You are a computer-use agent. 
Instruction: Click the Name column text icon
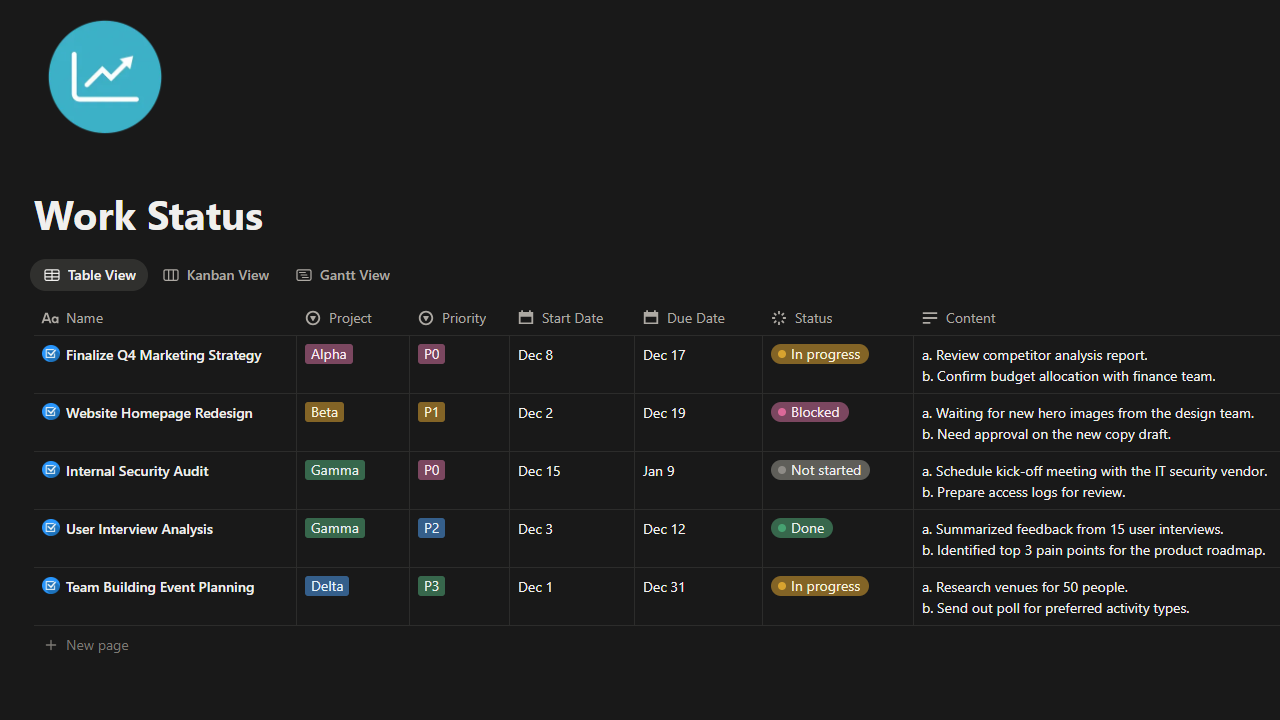coord(50,318)
